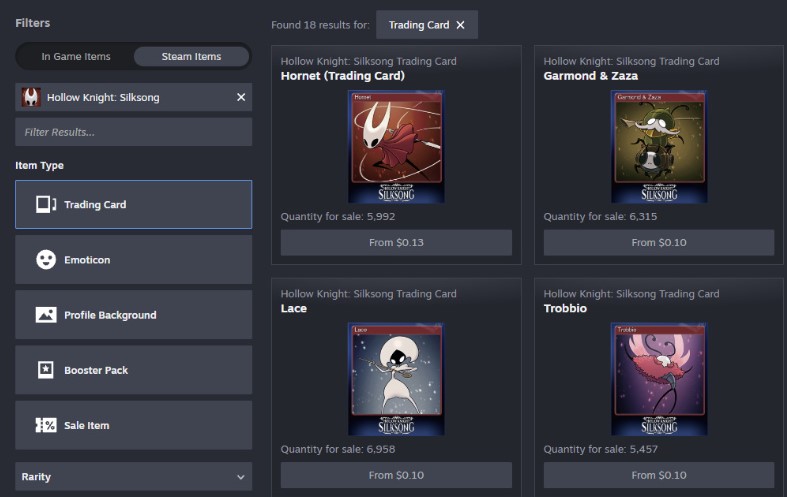Remove the Hollow Knight: Silksong game filter
This screenshot has width=787, height=497.
[241, 97]
